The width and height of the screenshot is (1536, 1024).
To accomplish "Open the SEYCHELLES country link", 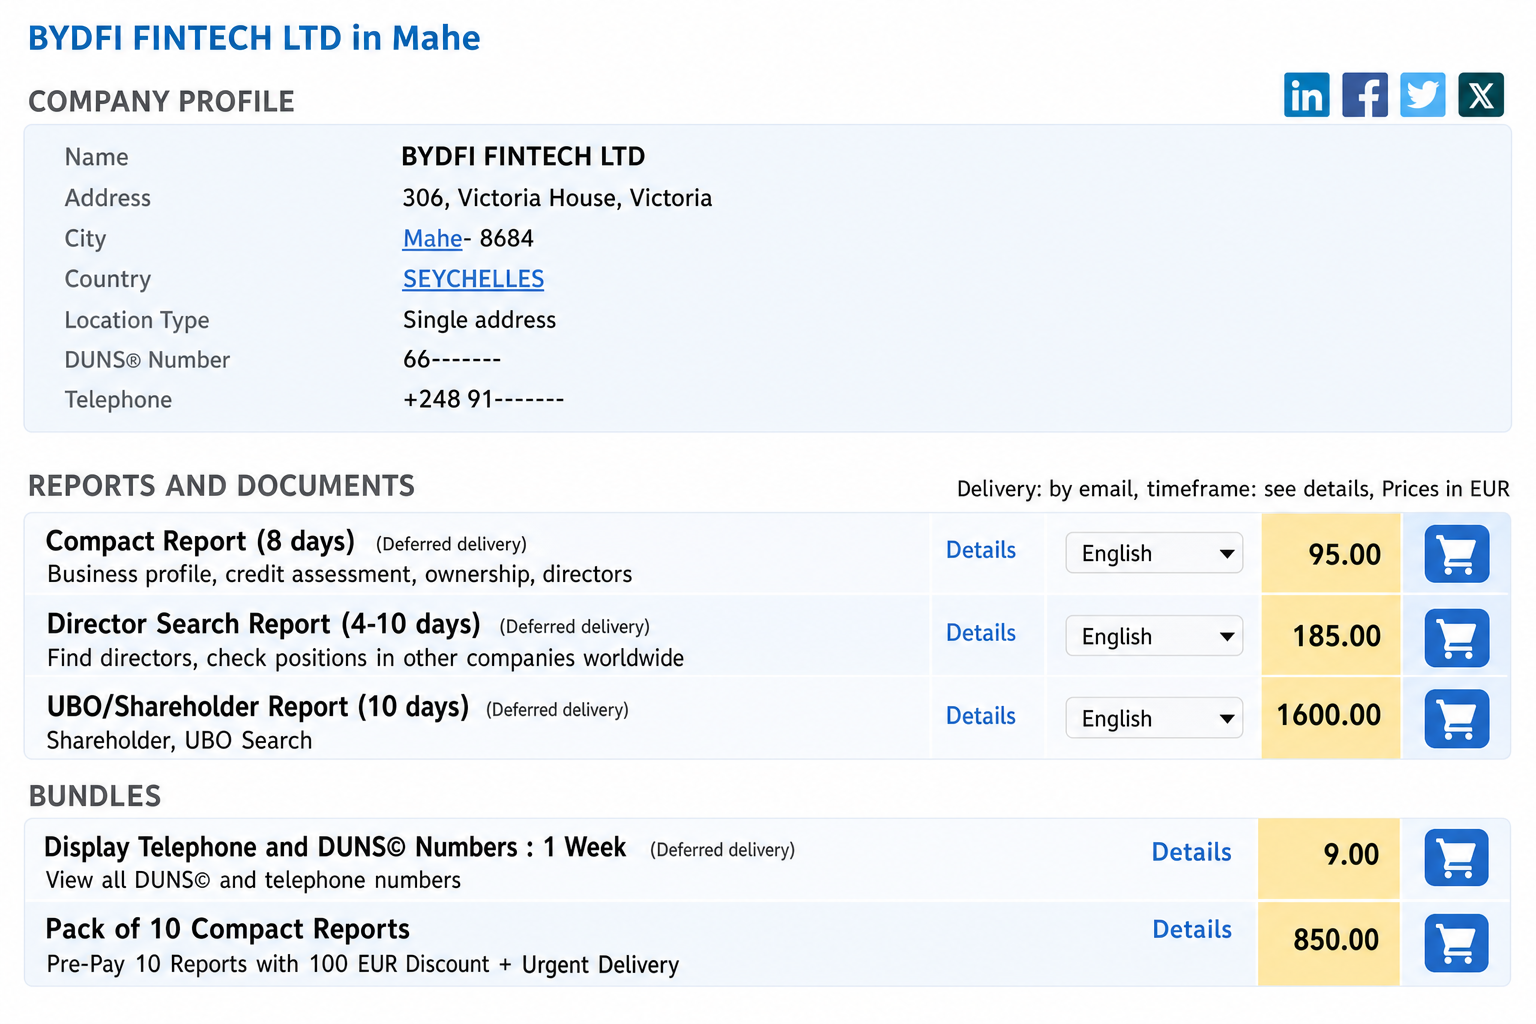I will click(473, 279).
